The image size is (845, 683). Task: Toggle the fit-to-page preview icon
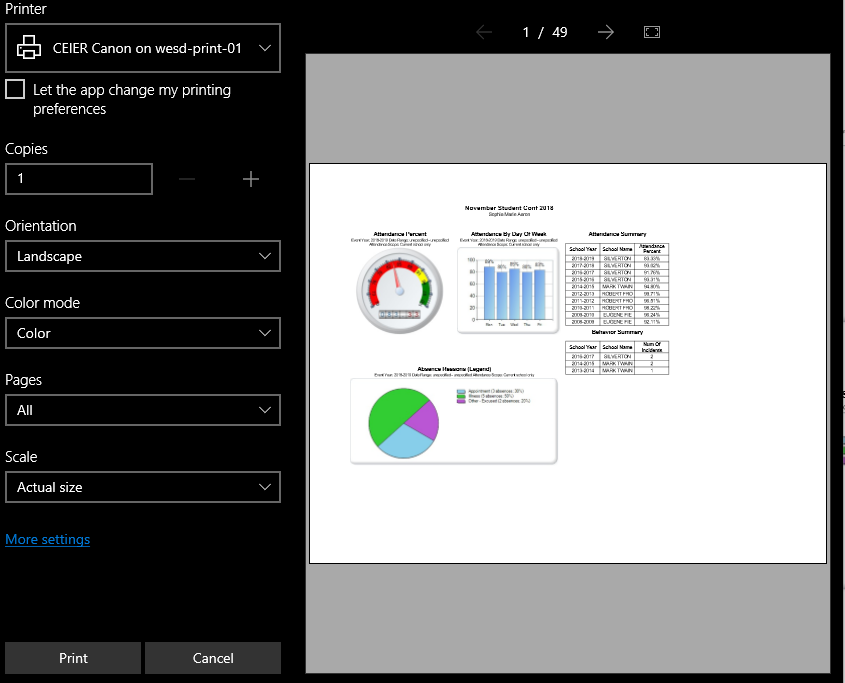tap(652, 32)
